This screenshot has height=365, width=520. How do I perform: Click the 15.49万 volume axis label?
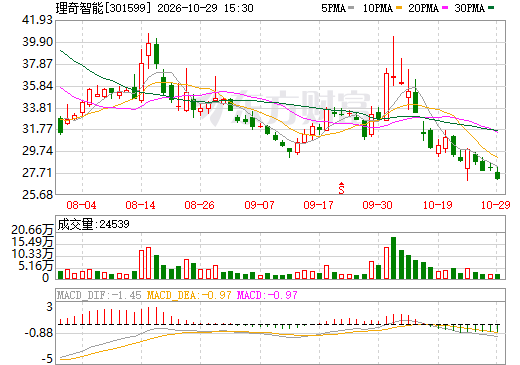pos(32,242)
